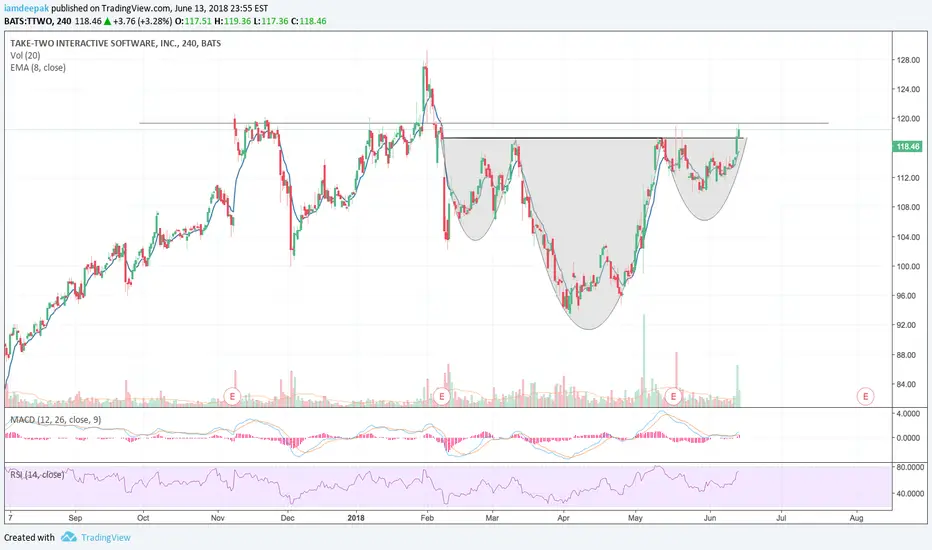932x550 pixels.
Task: Click the earnings E marker near February
Action: point(441,396)
